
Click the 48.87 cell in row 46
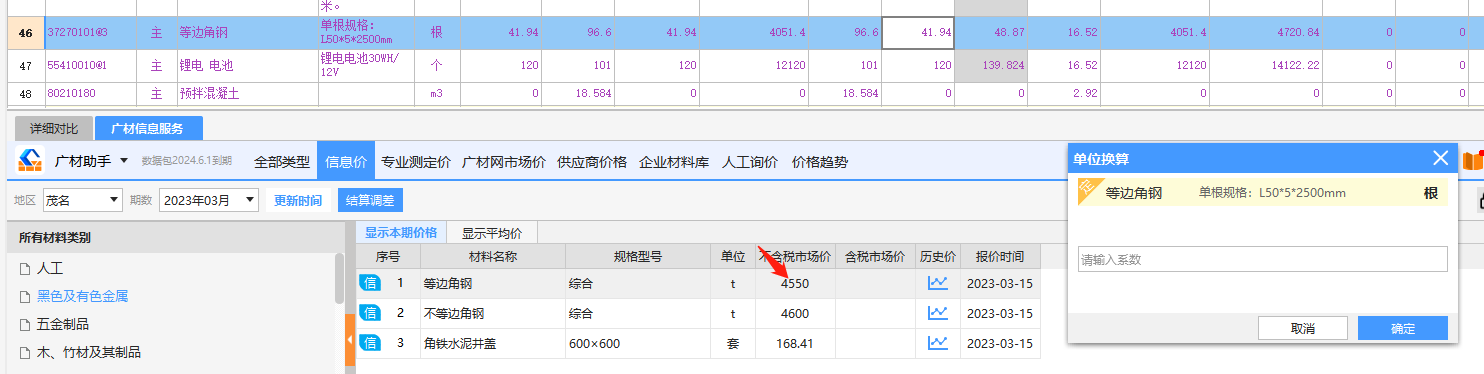(x=991, y=33)
